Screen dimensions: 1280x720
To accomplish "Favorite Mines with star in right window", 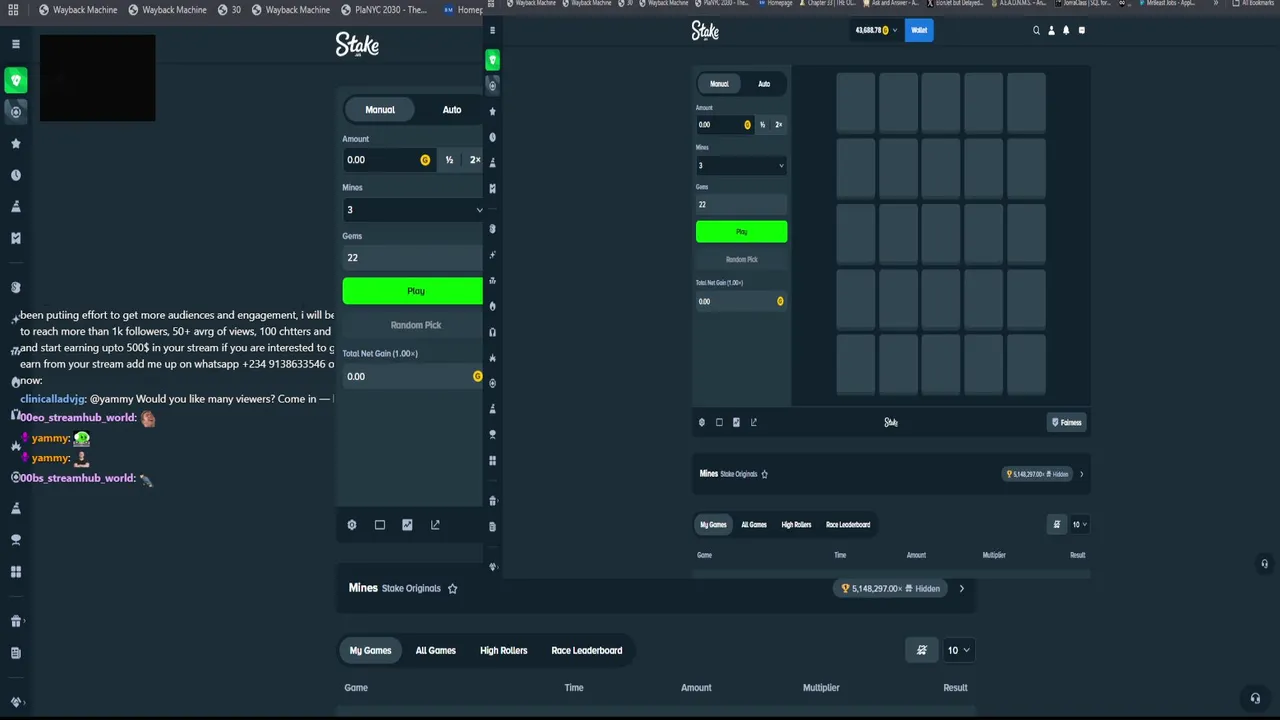I will [765, 474].
